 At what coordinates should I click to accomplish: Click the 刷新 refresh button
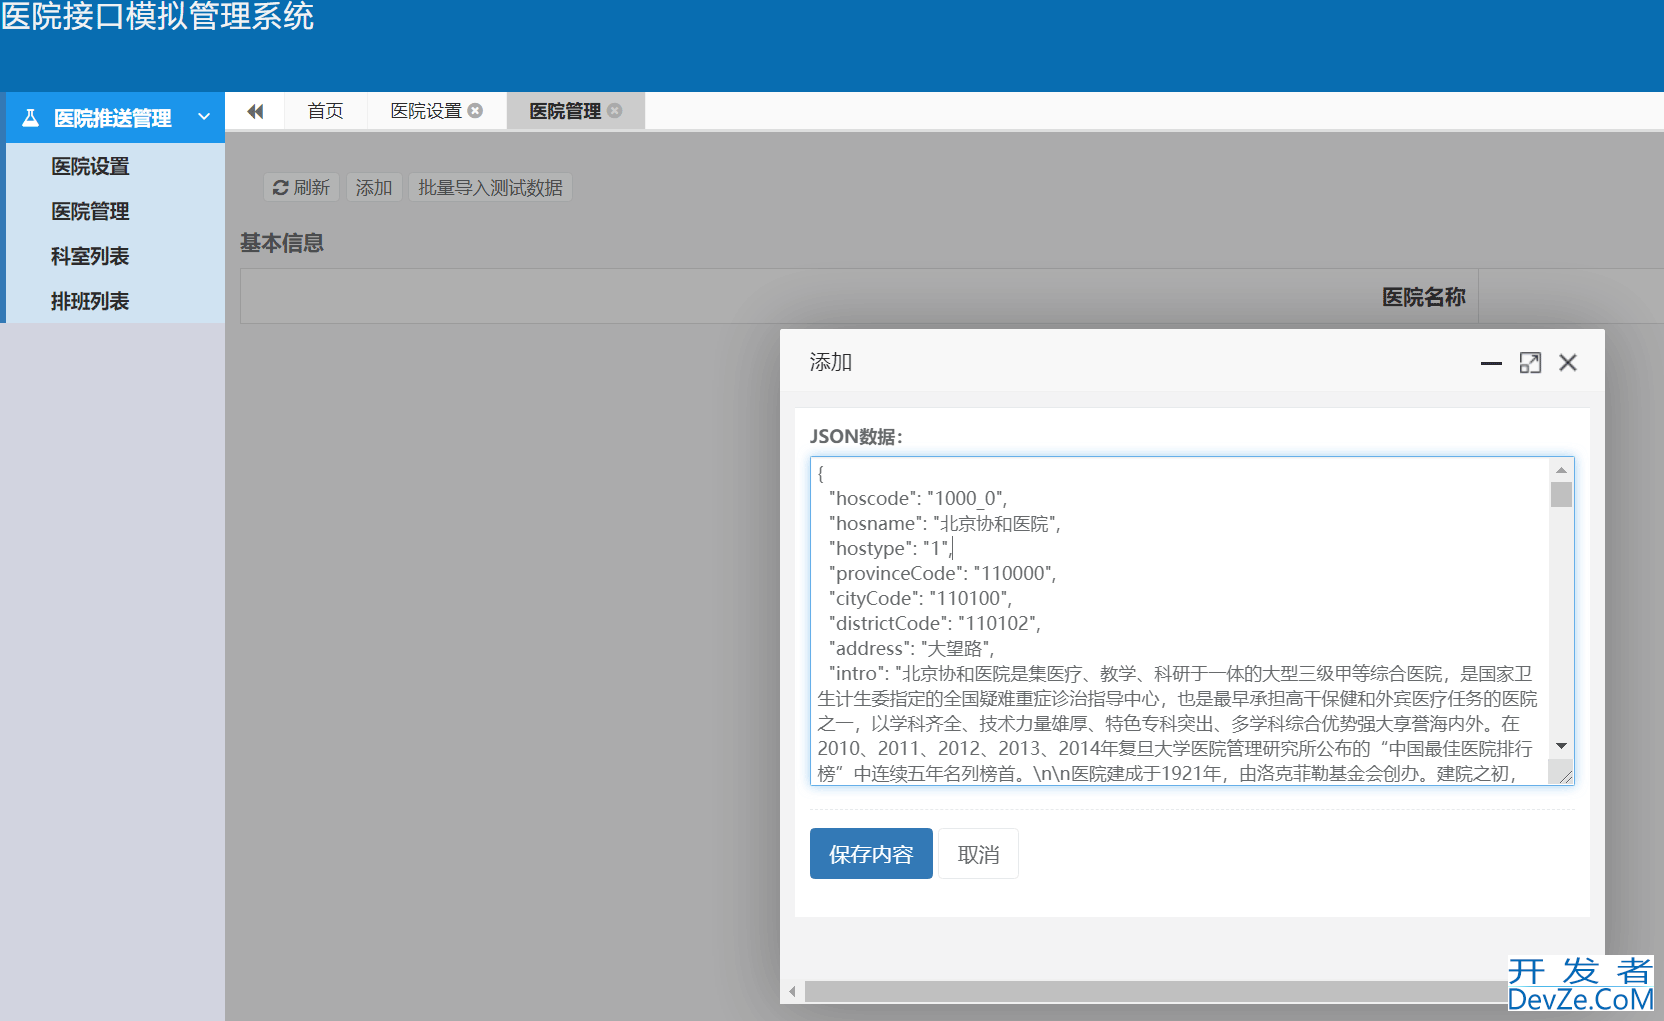coord(301,187)
